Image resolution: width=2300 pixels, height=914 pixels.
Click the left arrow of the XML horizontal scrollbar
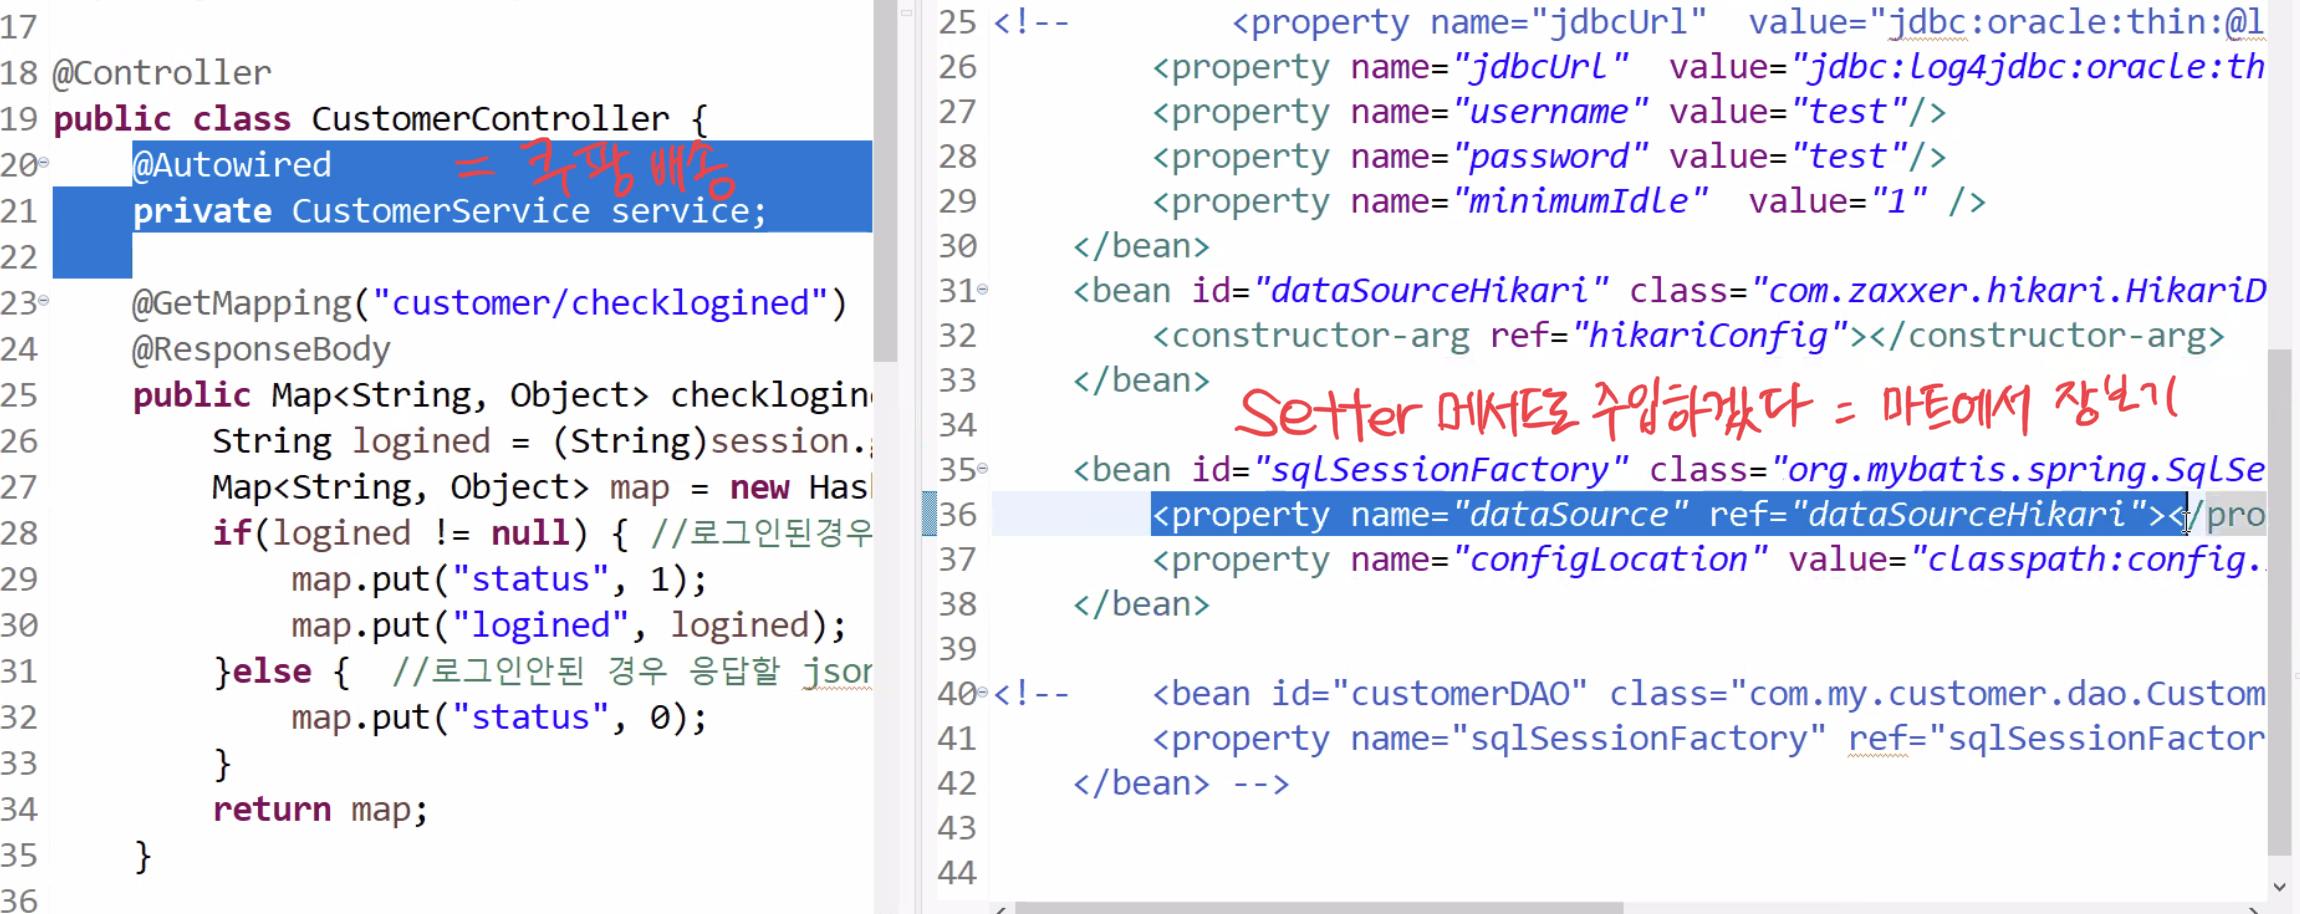tap(1000, 908)
